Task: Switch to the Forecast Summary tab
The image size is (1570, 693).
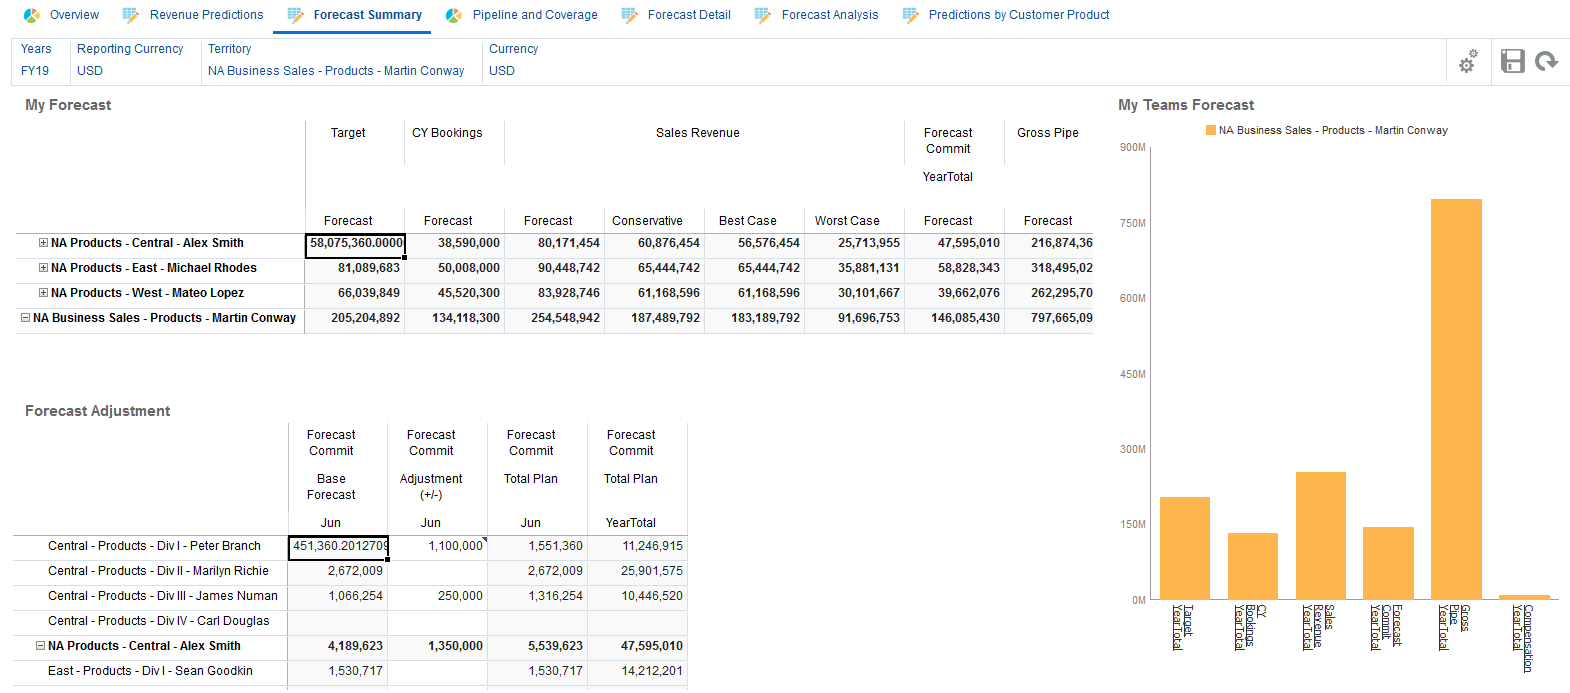Action: (367, 15)
